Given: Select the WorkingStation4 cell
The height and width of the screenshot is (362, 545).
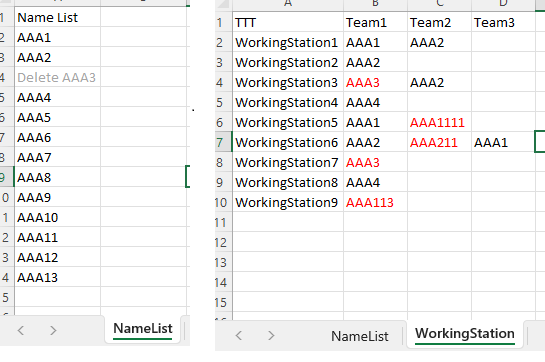Looking at the screenshot, I should [288, 102].
